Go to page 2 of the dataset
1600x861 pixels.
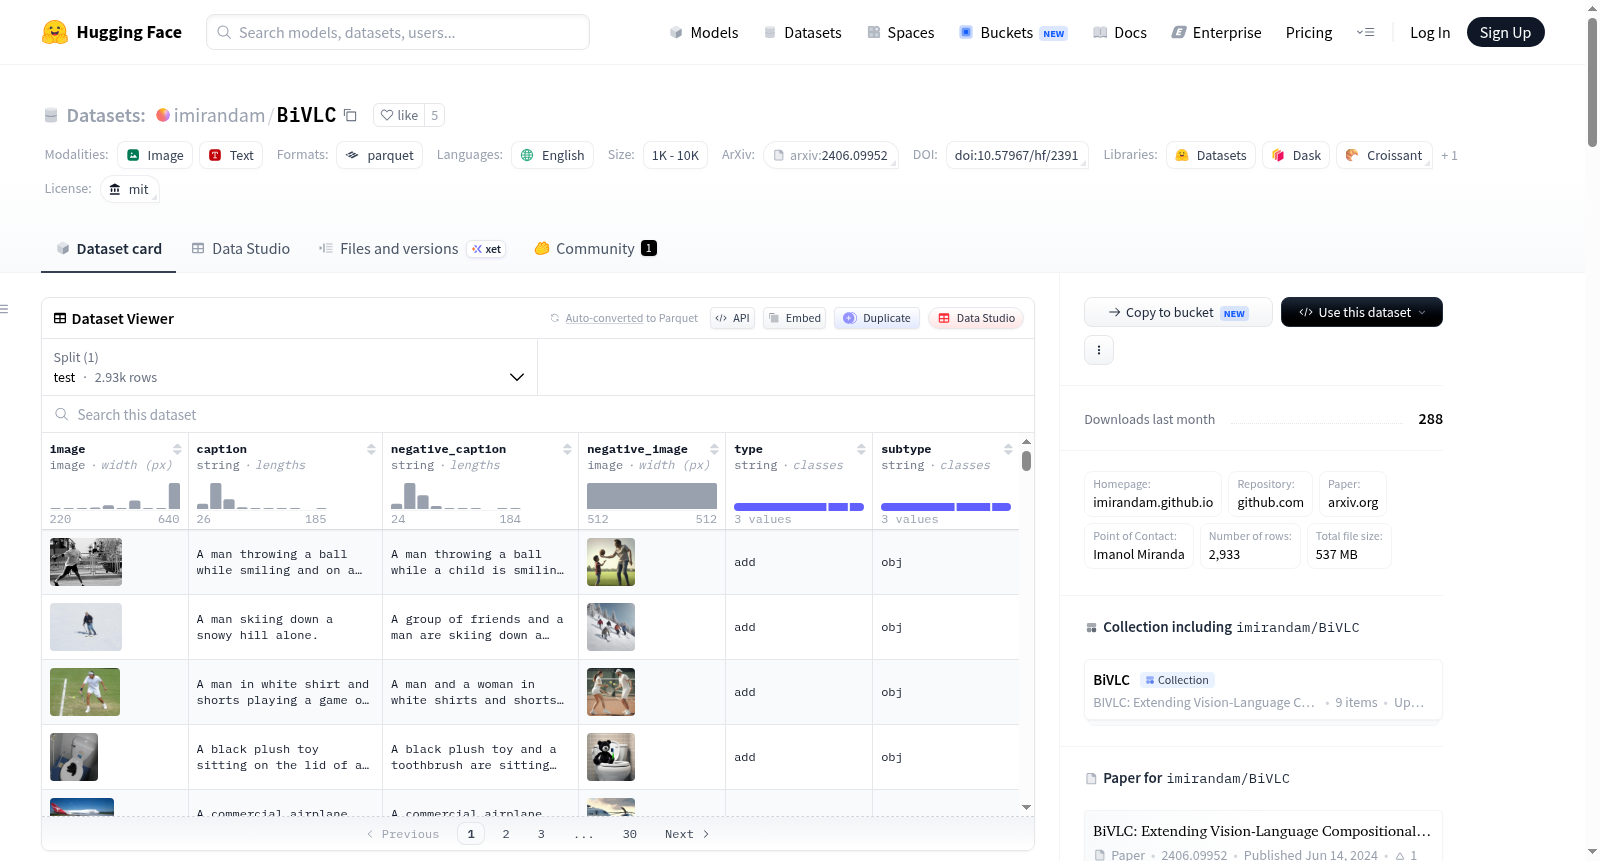pyautogui.click(x=506, y=834)
